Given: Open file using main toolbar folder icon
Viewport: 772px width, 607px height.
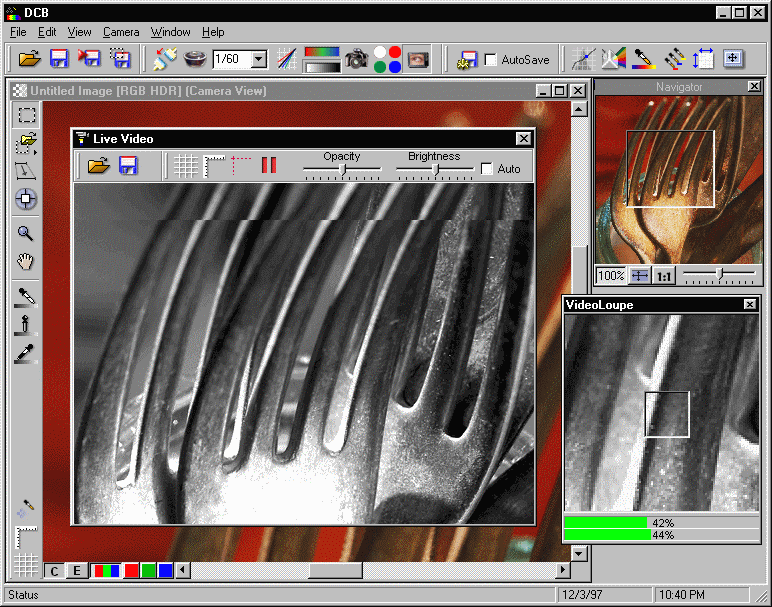Looking at the screenshot, I should click(x=30, y=59).
